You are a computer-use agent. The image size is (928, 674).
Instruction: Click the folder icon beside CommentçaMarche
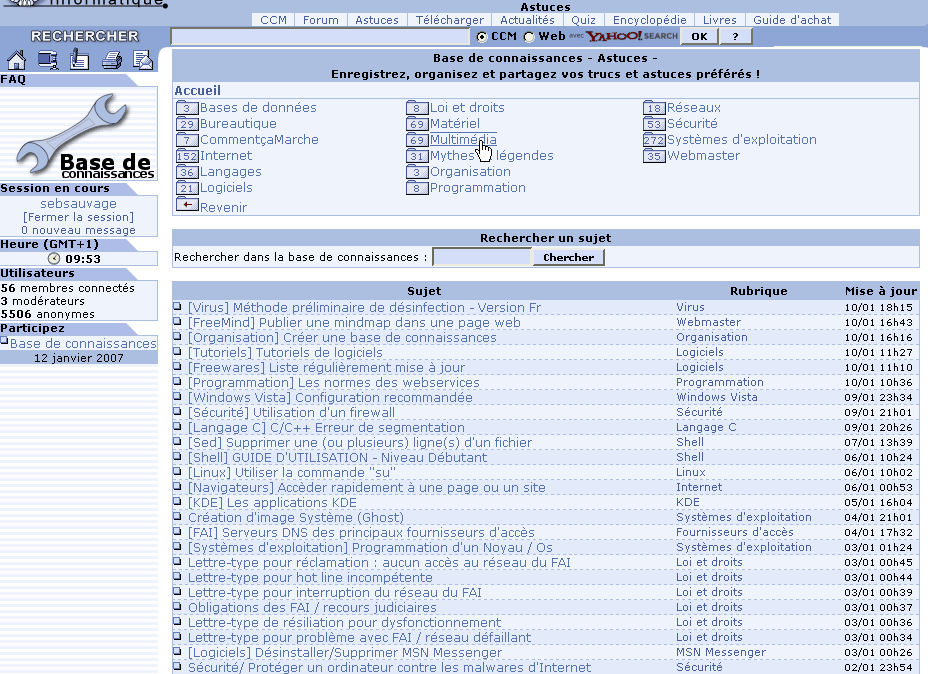pyautogui.click(x=187, y=139)
